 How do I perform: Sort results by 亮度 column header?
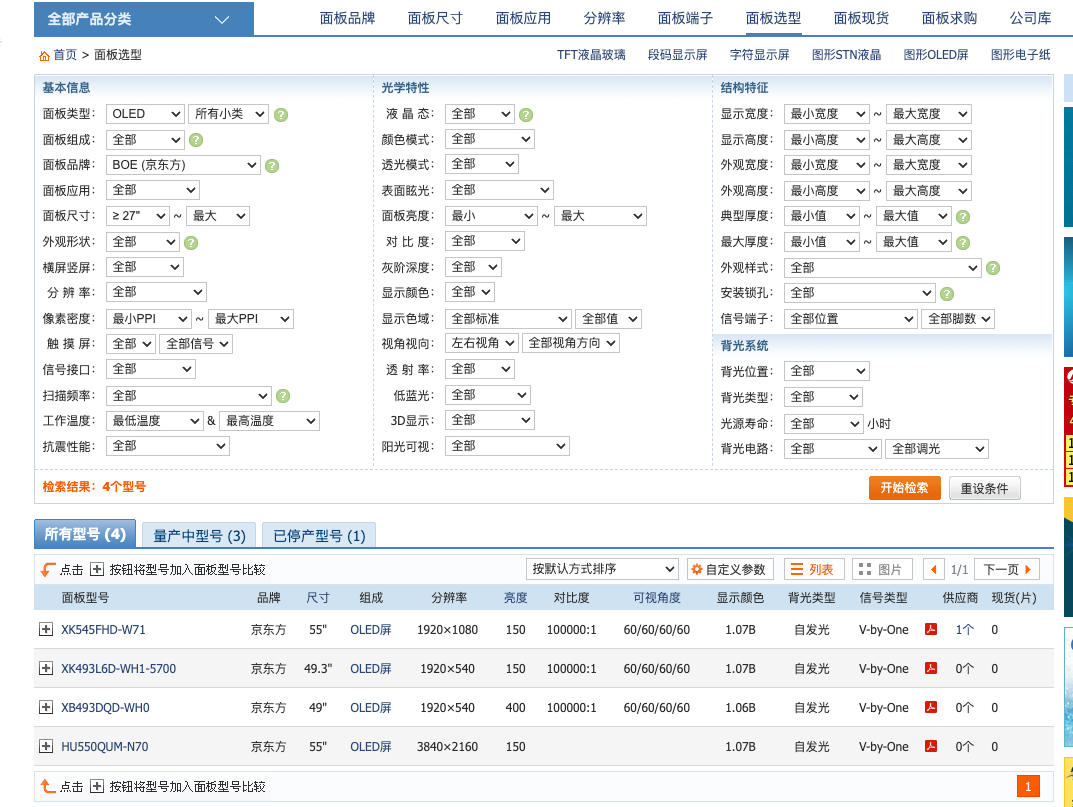[x=515, y=598]
